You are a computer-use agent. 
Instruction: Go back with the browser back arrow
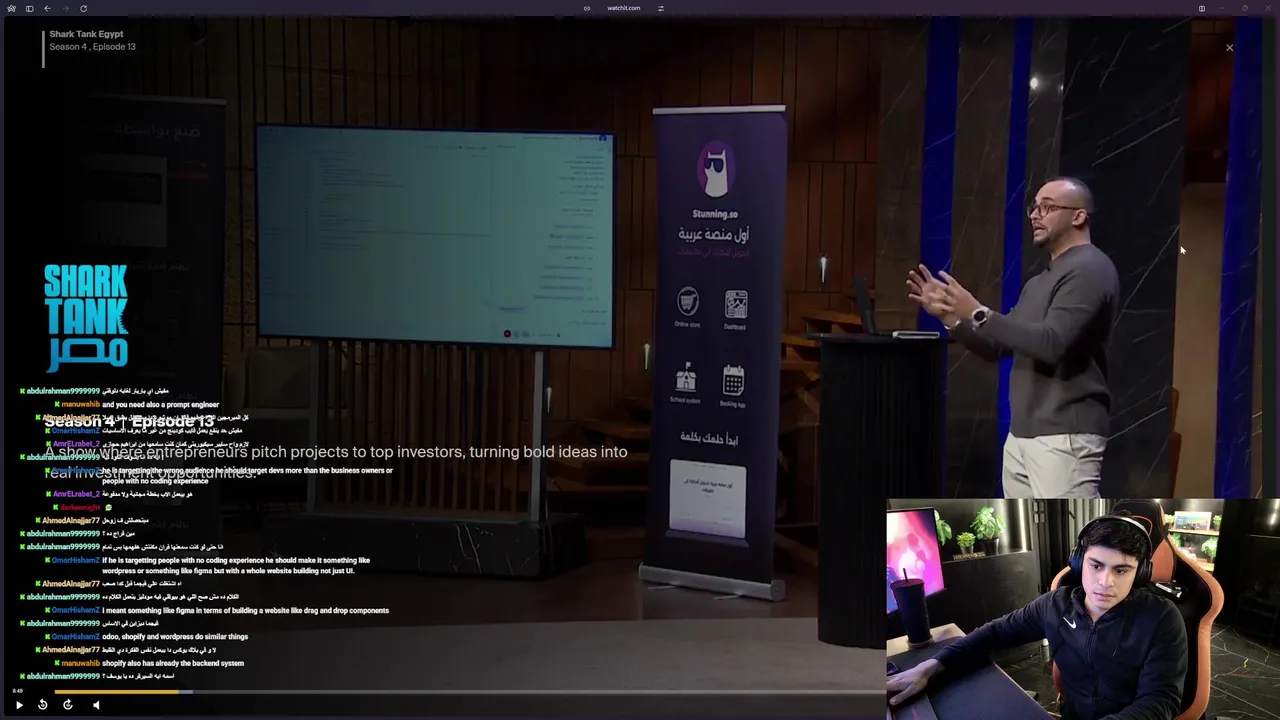click(x=47, y=8)
